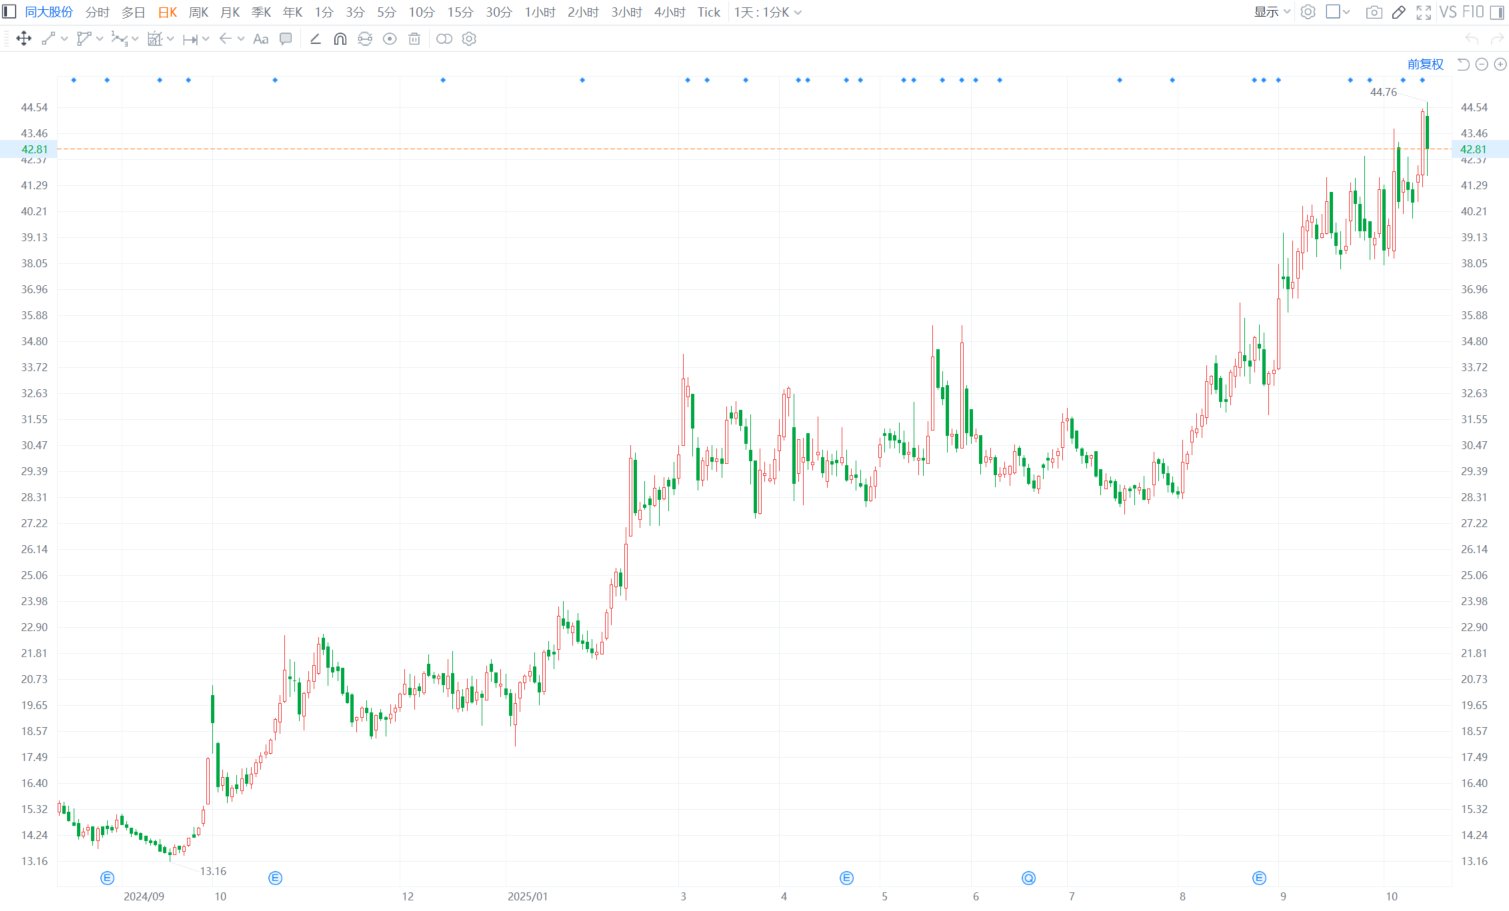Zoom in the chart with plus icon
The height and width of the screenshot is (911, 1509).
tap(1499, 64)
